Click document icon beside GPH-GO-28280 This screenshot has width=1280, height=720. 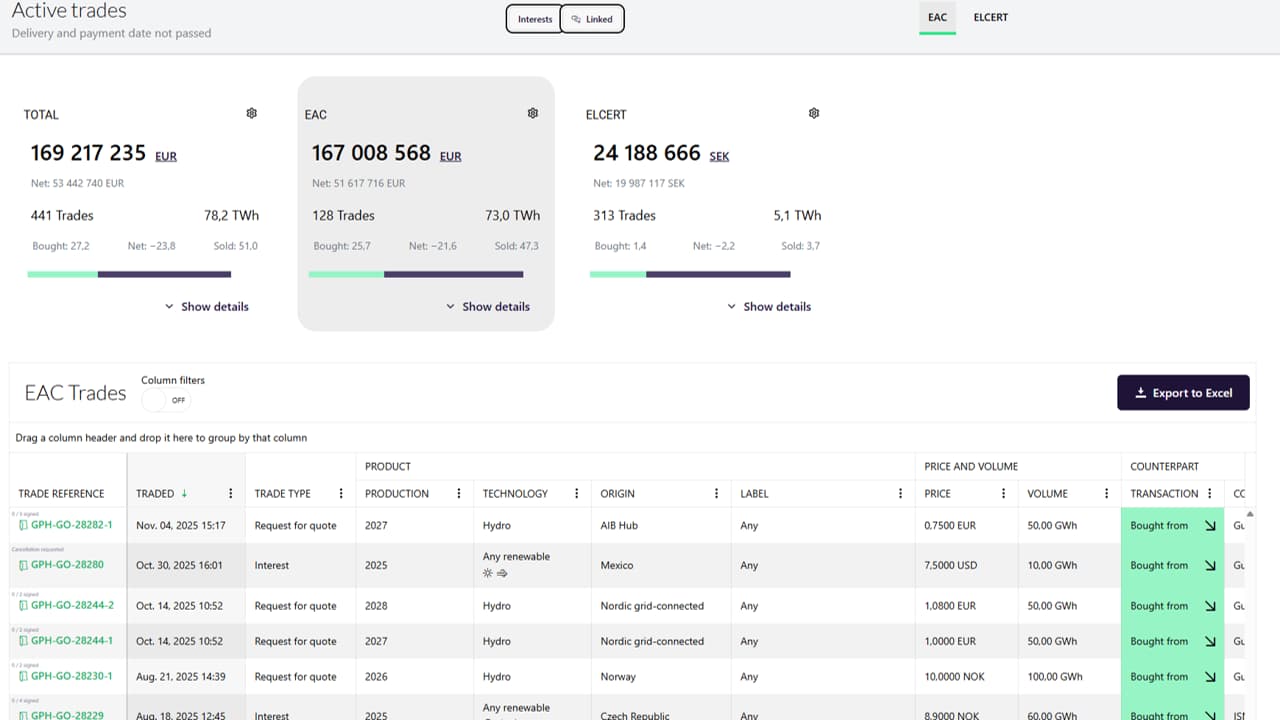pyautogui.click(x=24, y=566)
